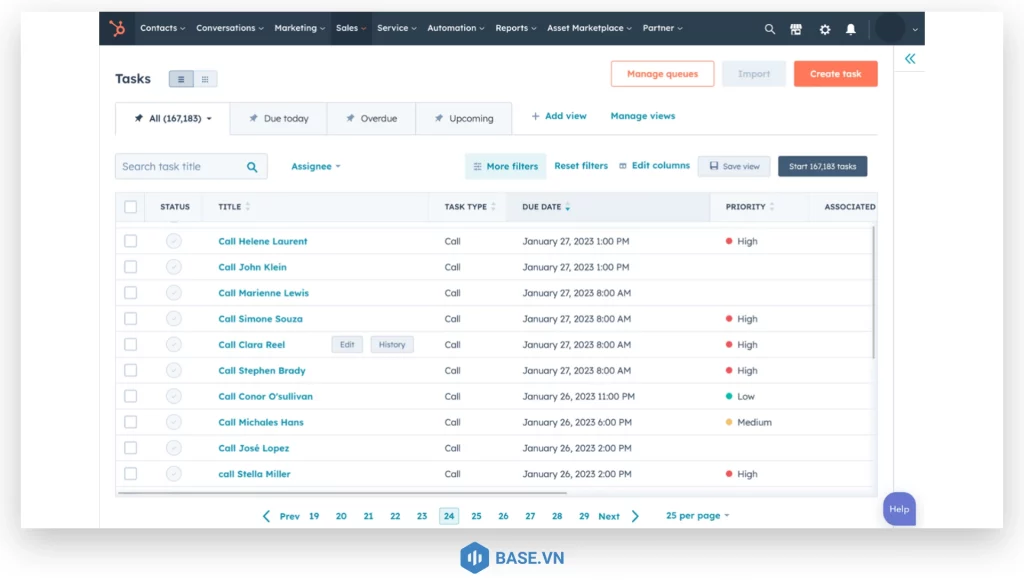
Task: Open the global search magnifier
Action: point(770,28)
